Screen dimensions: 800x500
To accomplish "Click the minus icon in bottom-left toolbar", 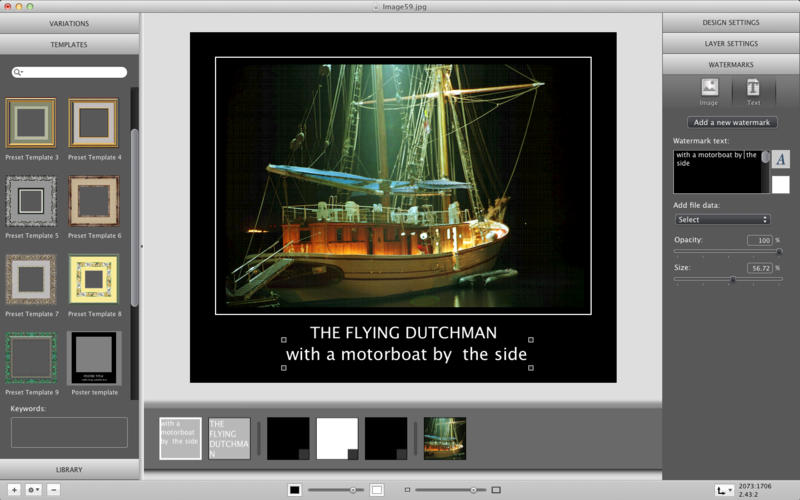I will point(54,490).
